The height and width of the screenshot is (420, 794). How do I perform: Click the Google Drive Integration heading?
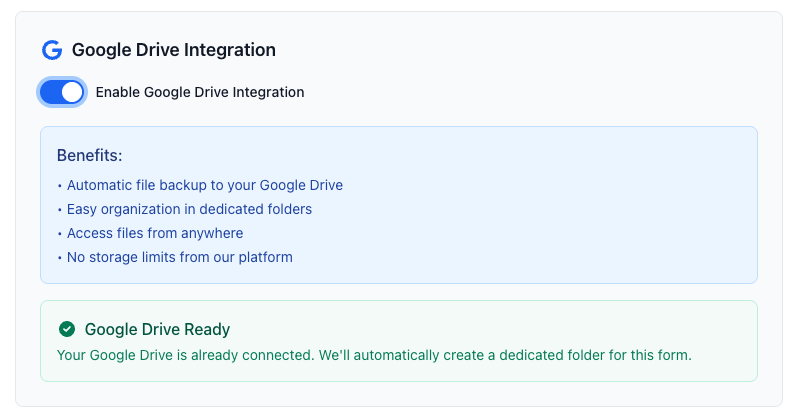174,50
